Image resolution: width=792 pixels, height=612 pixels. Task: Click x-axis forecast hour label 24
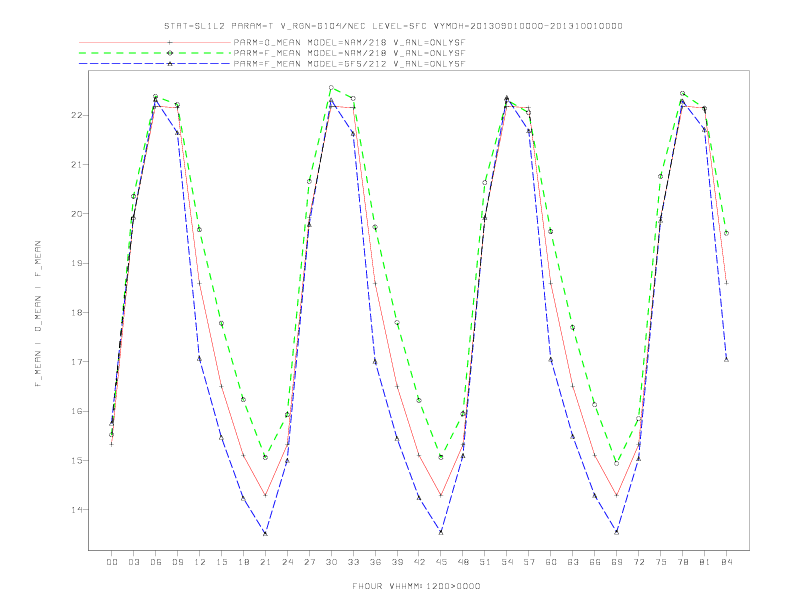(x=287, y=562)
